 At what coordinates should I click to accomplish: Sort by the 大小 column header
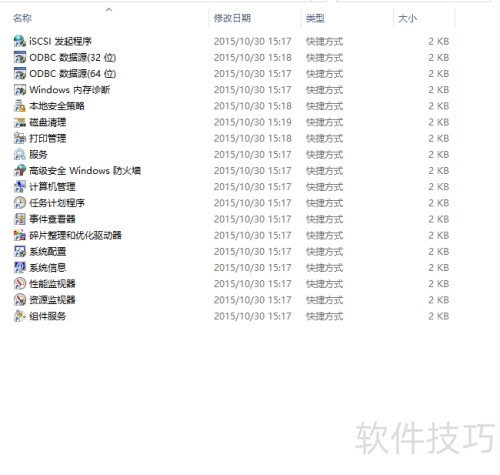point(407,18)
